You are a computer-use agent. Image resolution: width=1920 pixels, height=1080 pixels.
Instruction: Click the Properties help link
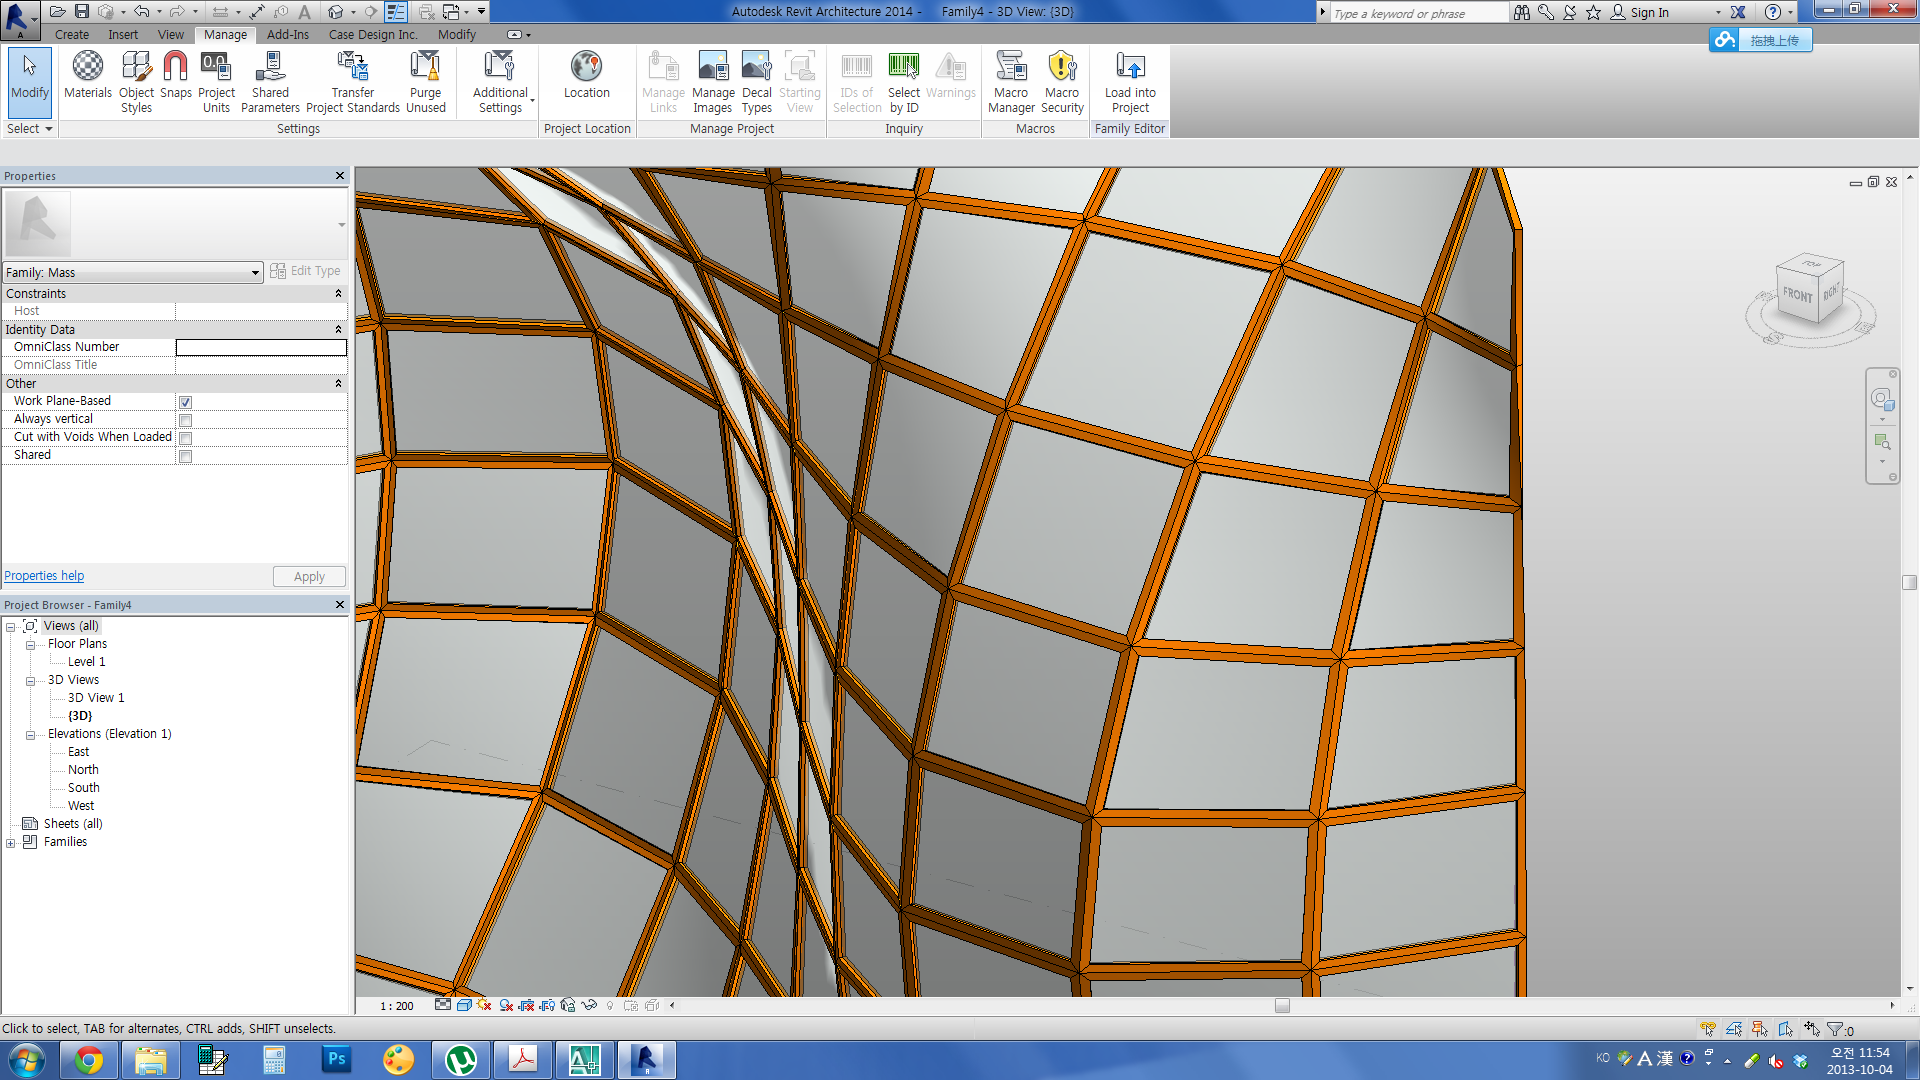point(44,576)
